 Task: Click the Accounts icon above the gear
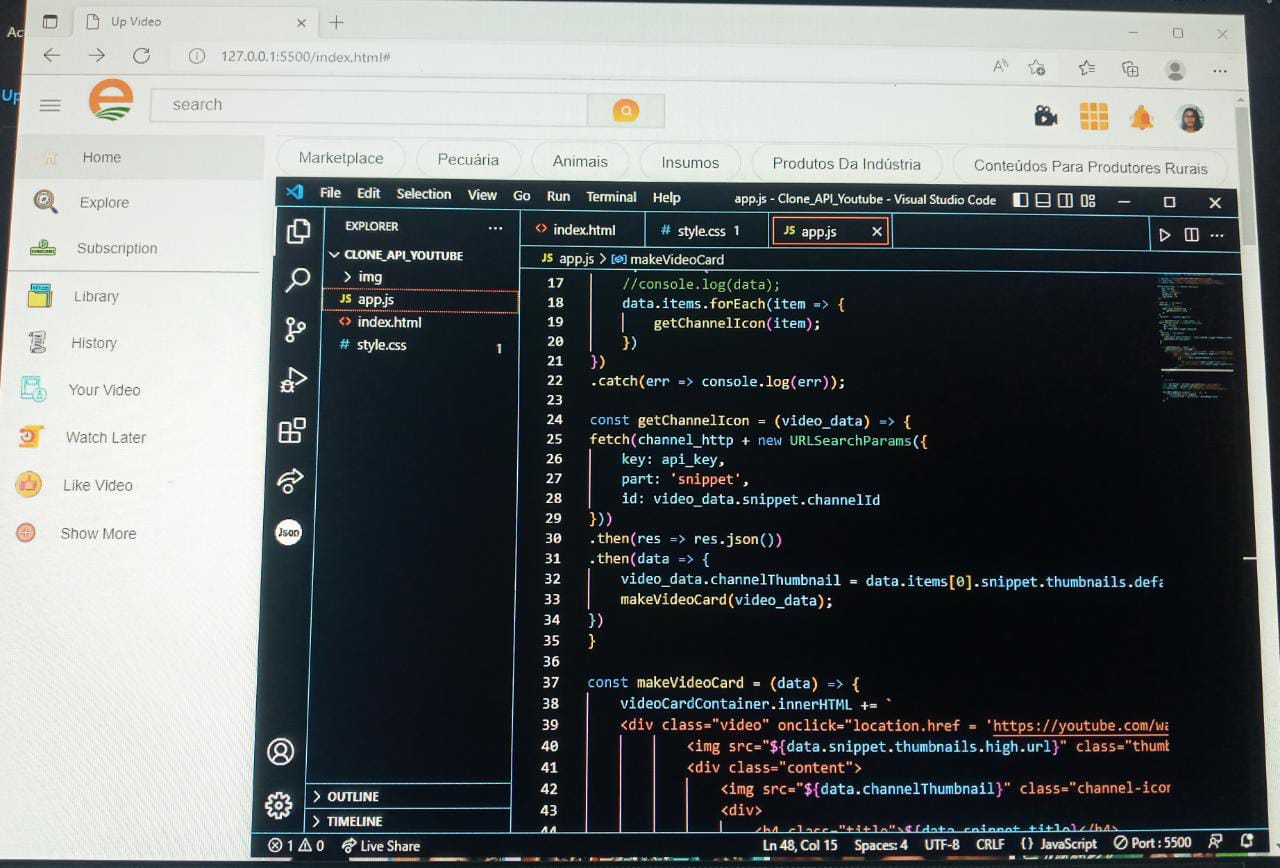(282, 752)
